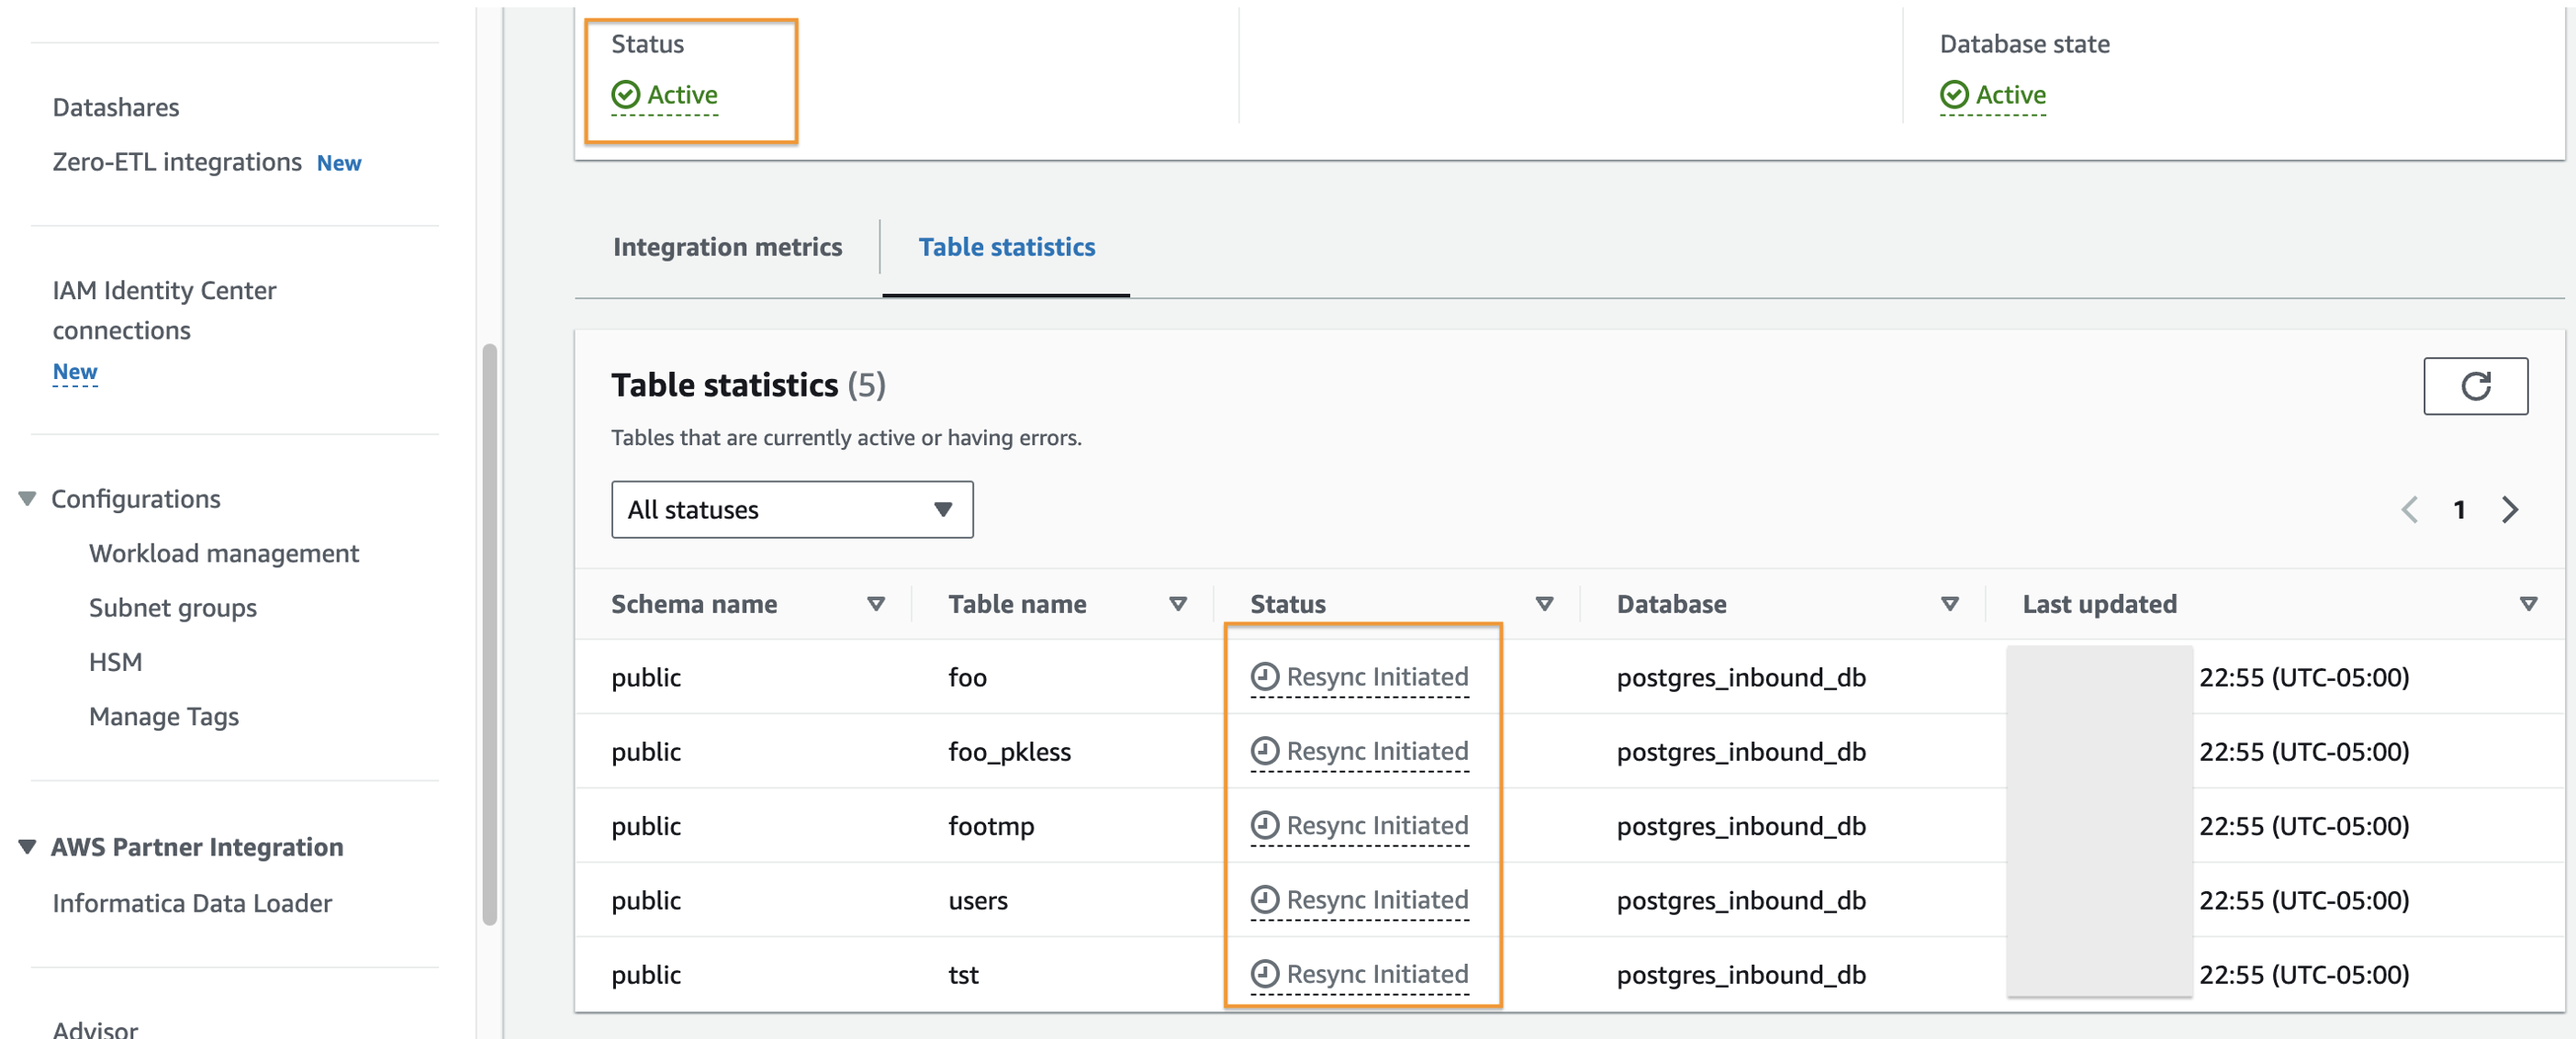Sort by Table name column arrow

point(1177,604)
